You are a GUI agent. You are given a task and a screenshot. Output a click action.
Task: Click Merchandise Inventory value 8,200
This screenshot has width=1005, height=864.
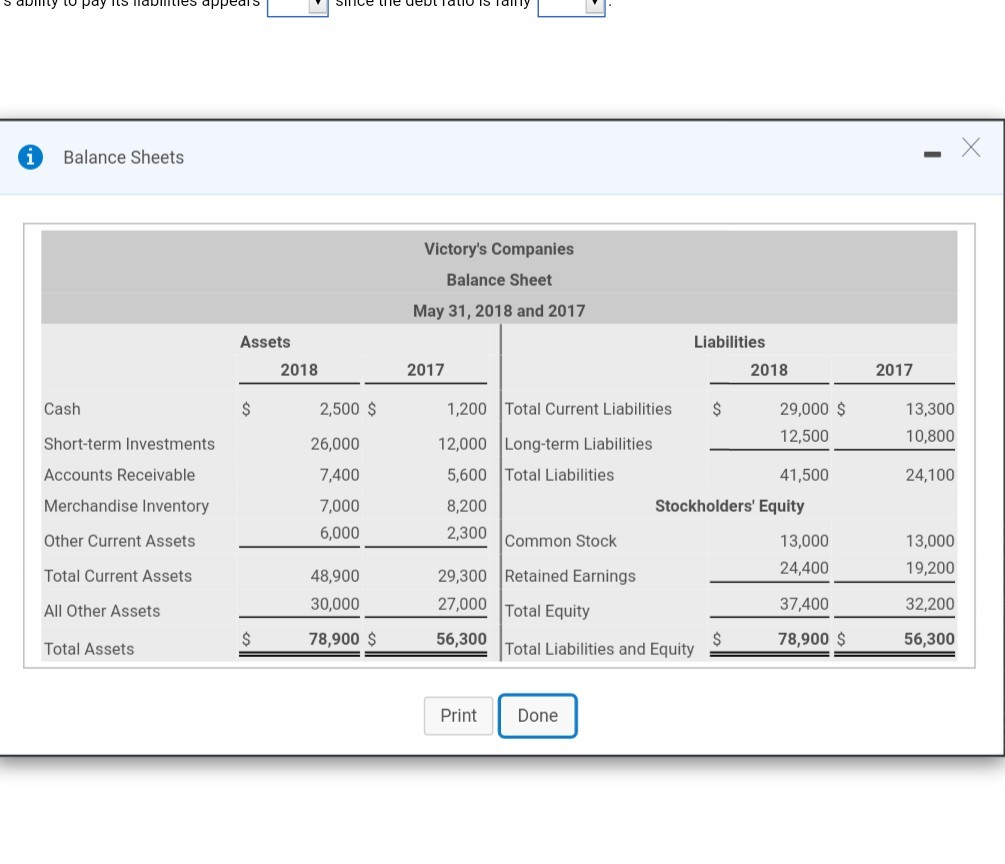(467, 506)
